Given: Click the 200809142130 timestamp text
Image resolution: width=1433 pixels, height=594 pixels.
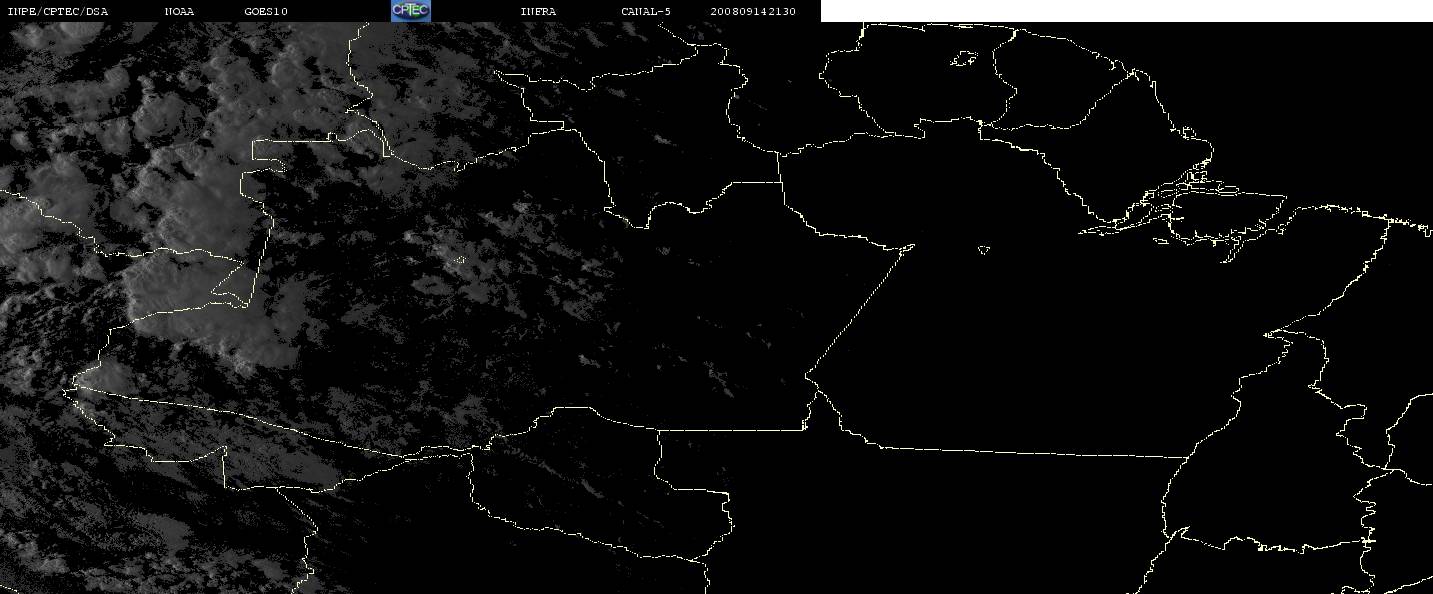Looking at the screenshot, I should click(753, 11).
